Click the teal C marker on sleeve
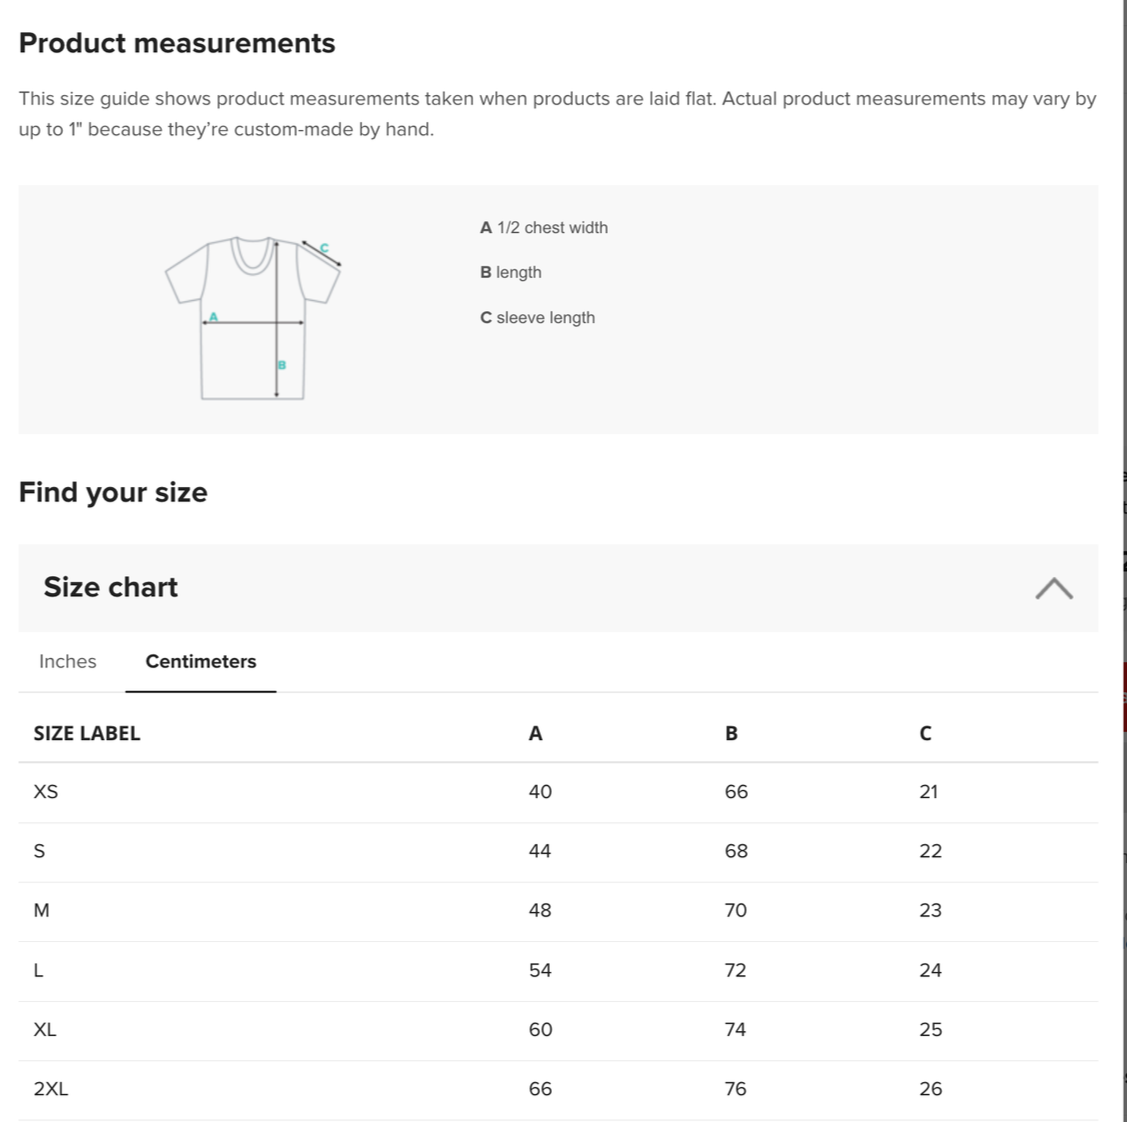 [324, 247]
